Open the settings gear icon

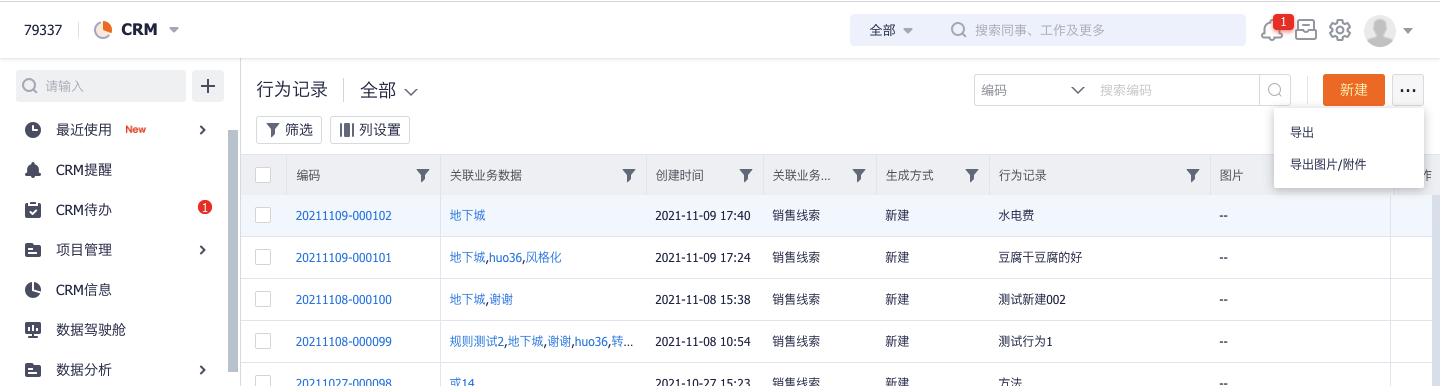(x=1340, y=30)
